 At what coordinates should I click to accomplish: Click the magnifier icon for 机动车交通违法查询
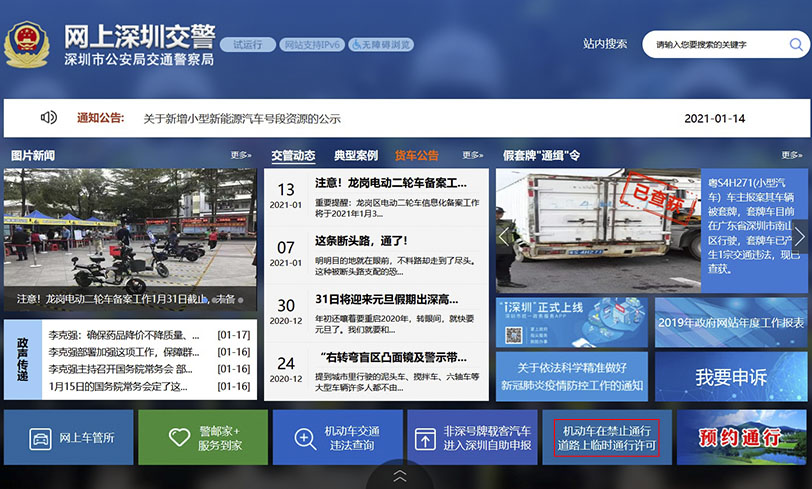click(x=305, y=438)
